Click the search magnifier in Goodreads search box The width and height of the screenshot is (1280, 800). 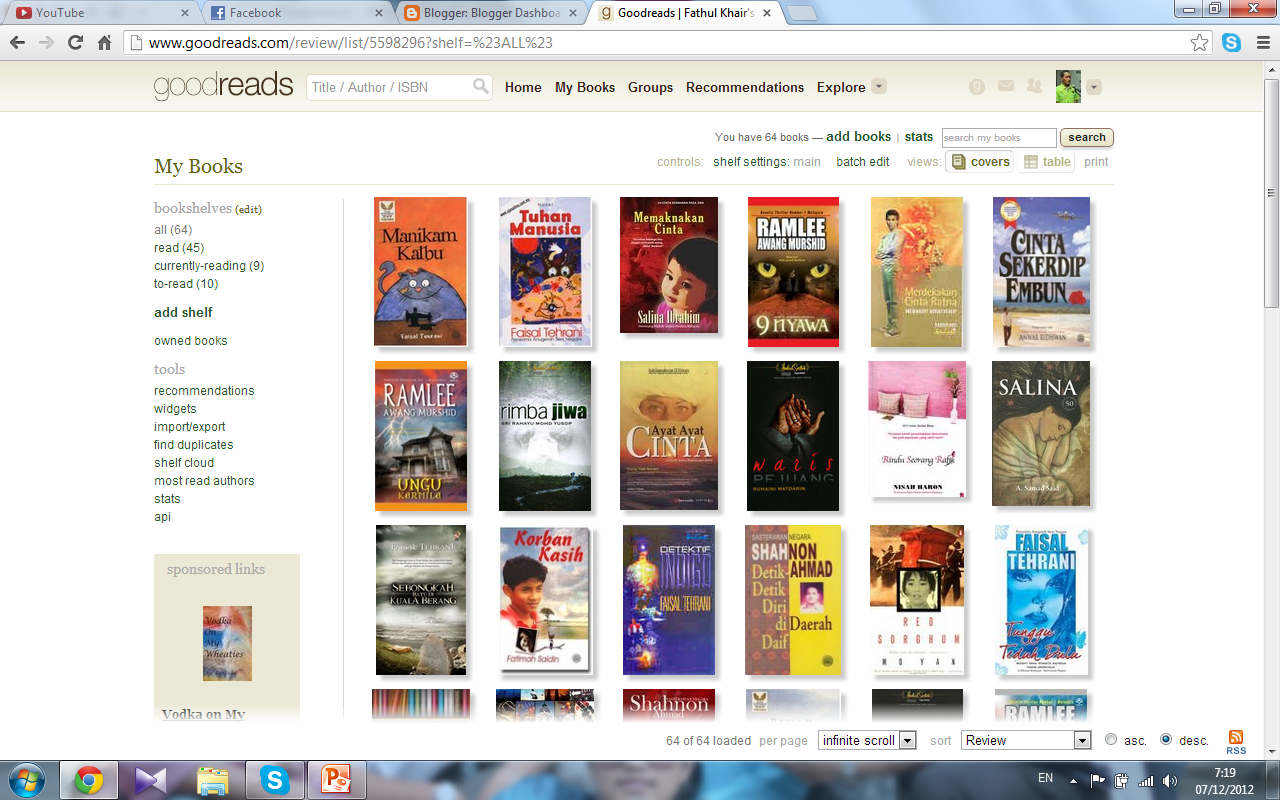pyautogui.click(x=481, y=87)
